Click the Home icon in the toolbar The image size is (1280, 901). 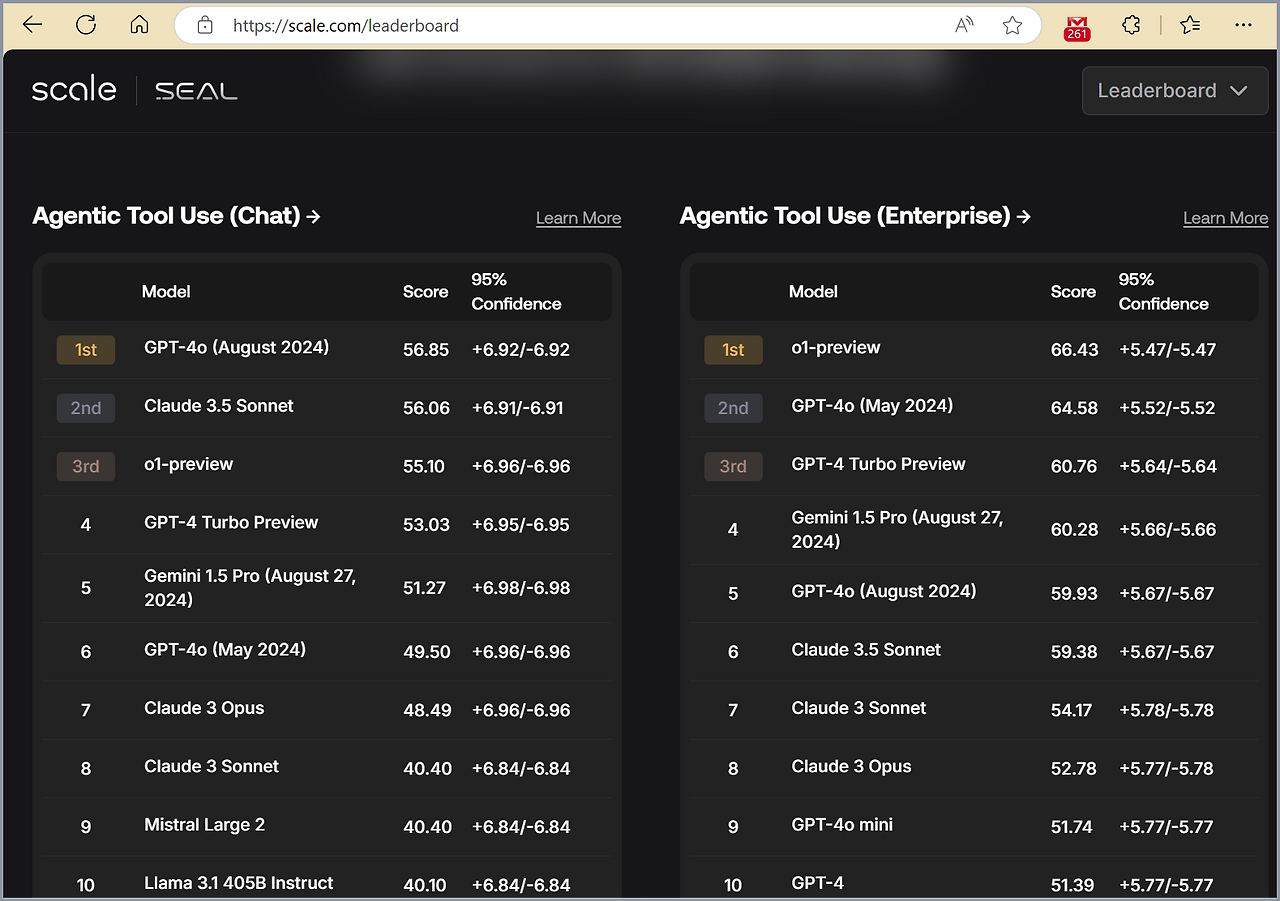[x=139, y=25]
